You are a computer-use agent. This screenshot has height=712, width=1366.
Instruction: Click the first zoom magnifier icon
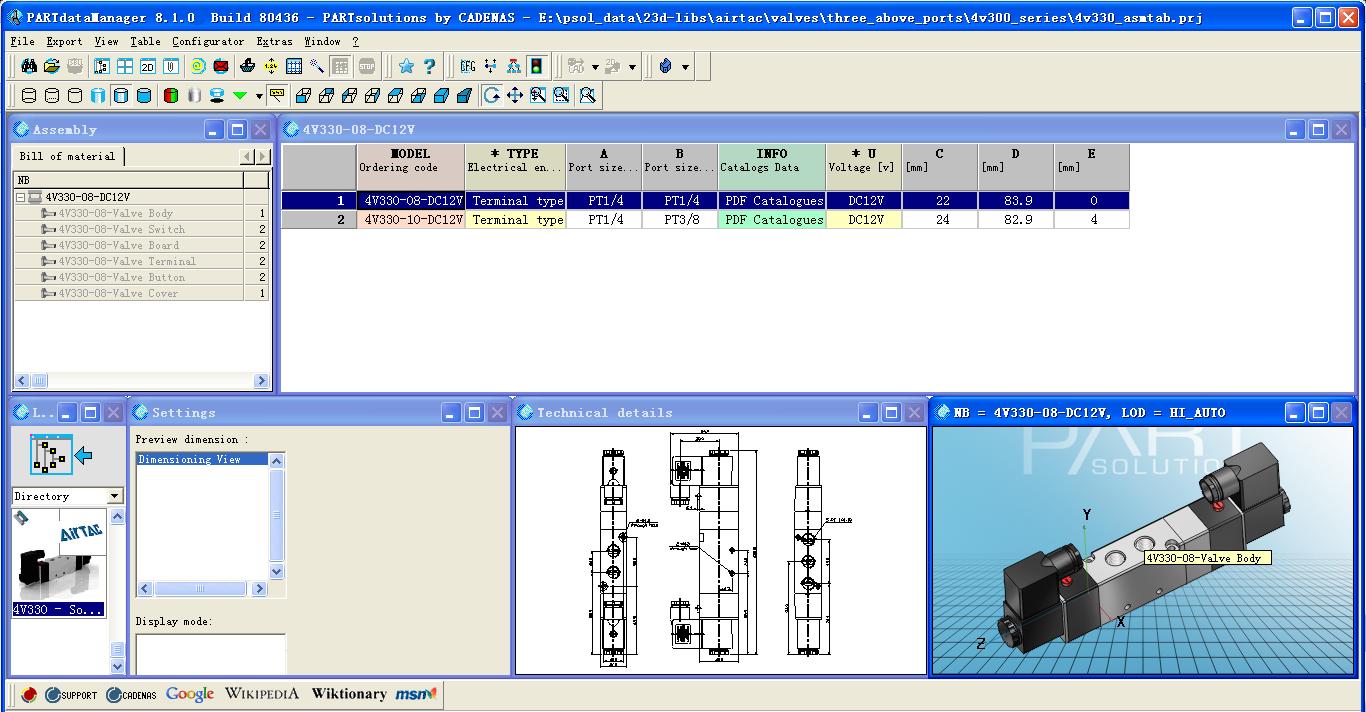pyautogui.click(x=538, y=95)
